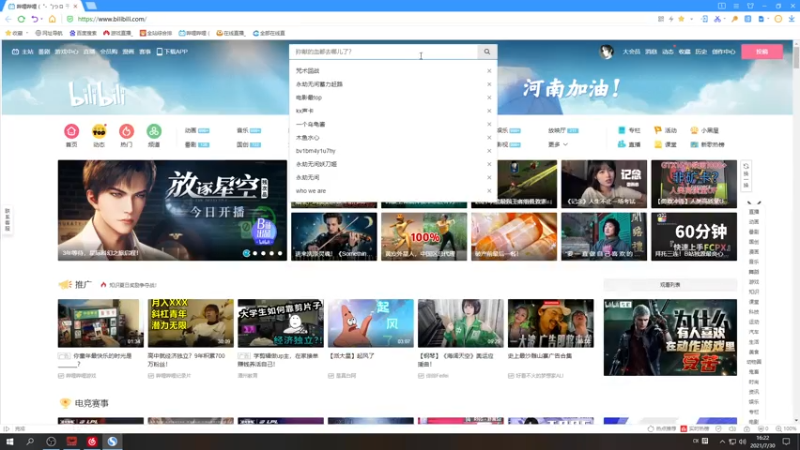Pick the '电影最top' history suggestion

click(x=309, y=97)
